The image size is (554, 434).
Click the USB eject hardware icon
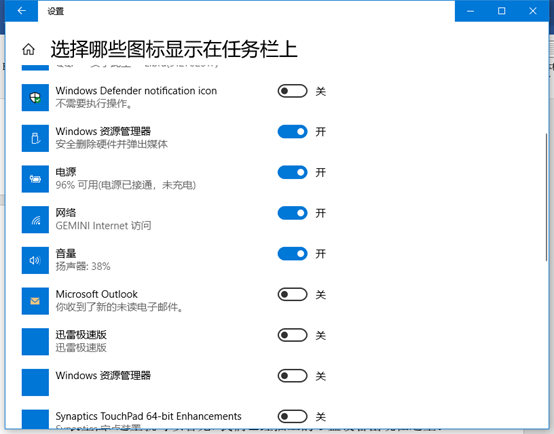coord(35,138)
